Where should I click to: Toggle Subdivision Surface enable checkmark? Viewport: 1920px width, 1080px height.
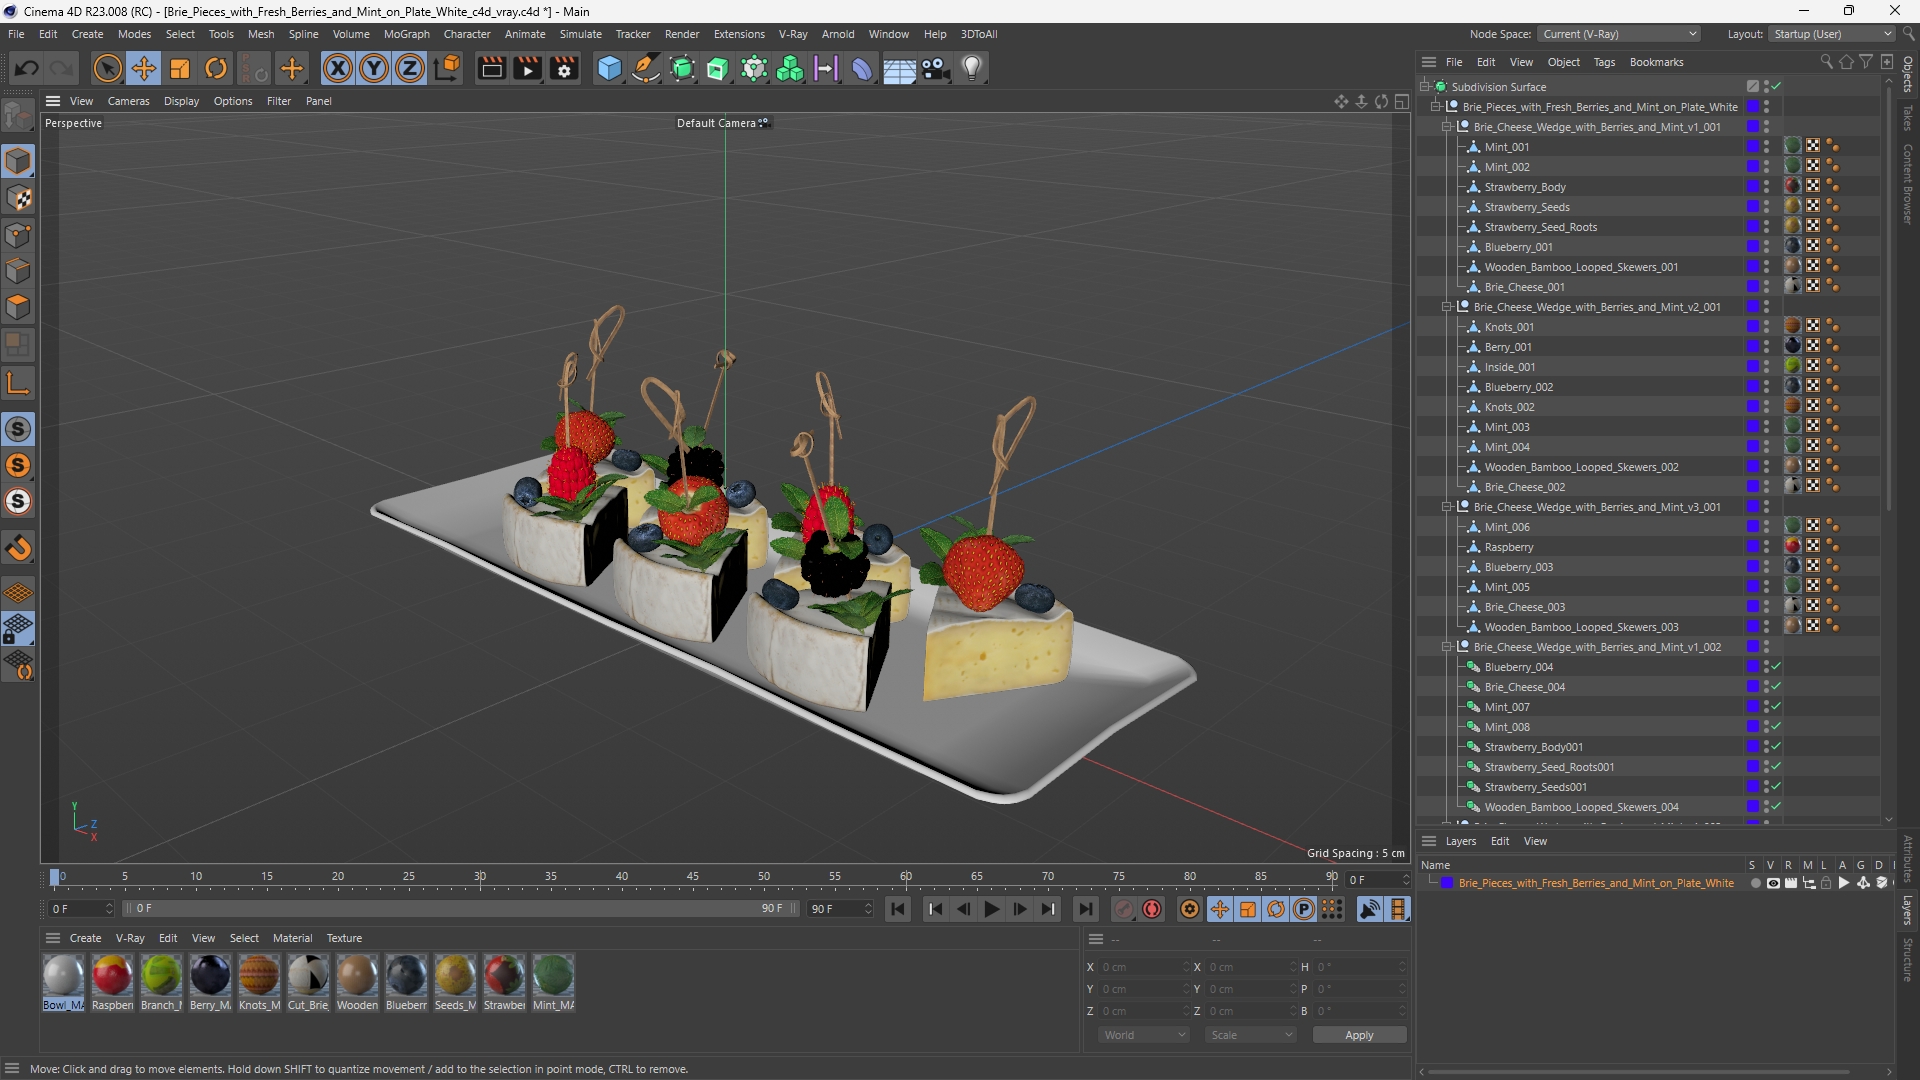pyautogui.click(x=1776, y=87)
